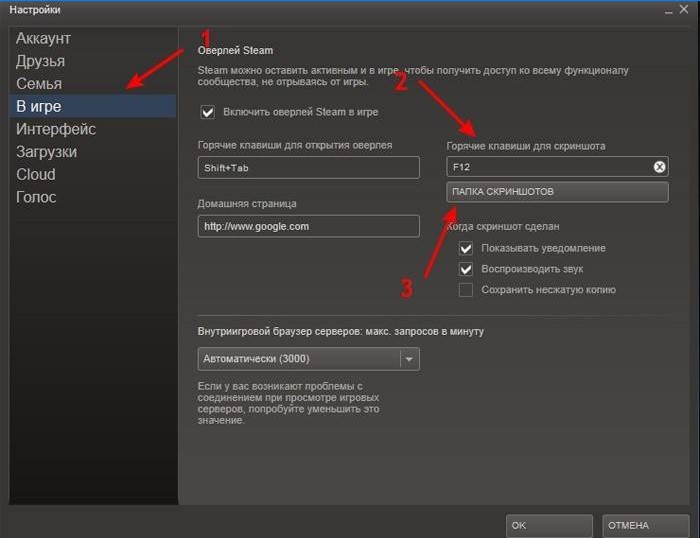Screen dimensions: 700x538
Task: Clear the F12 screenshot hotkey
Action: pyautogui.click(x=659, y=167)
